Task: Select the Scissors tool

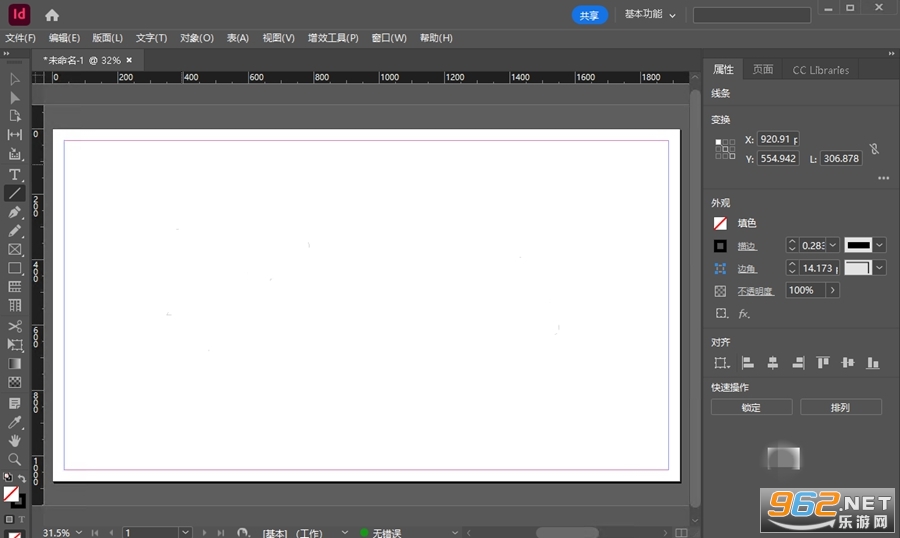Action: tap(14, 326)
